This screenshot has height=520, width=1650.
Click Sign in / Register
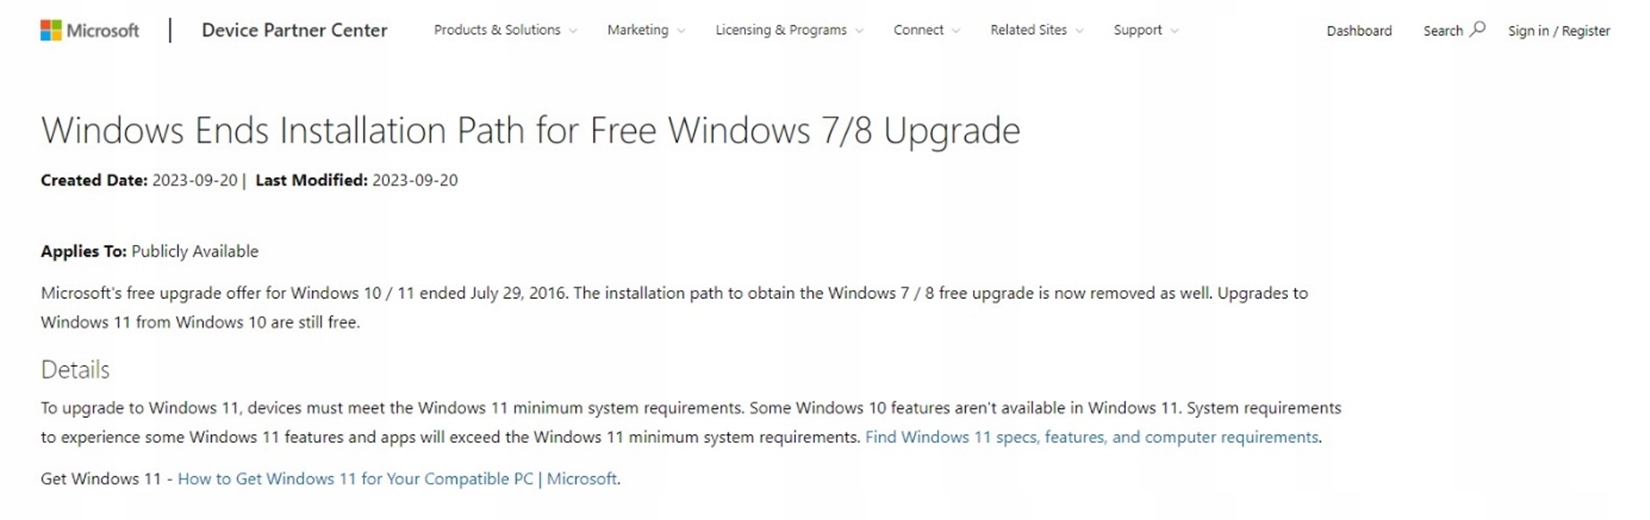(x=1559, y=31)
